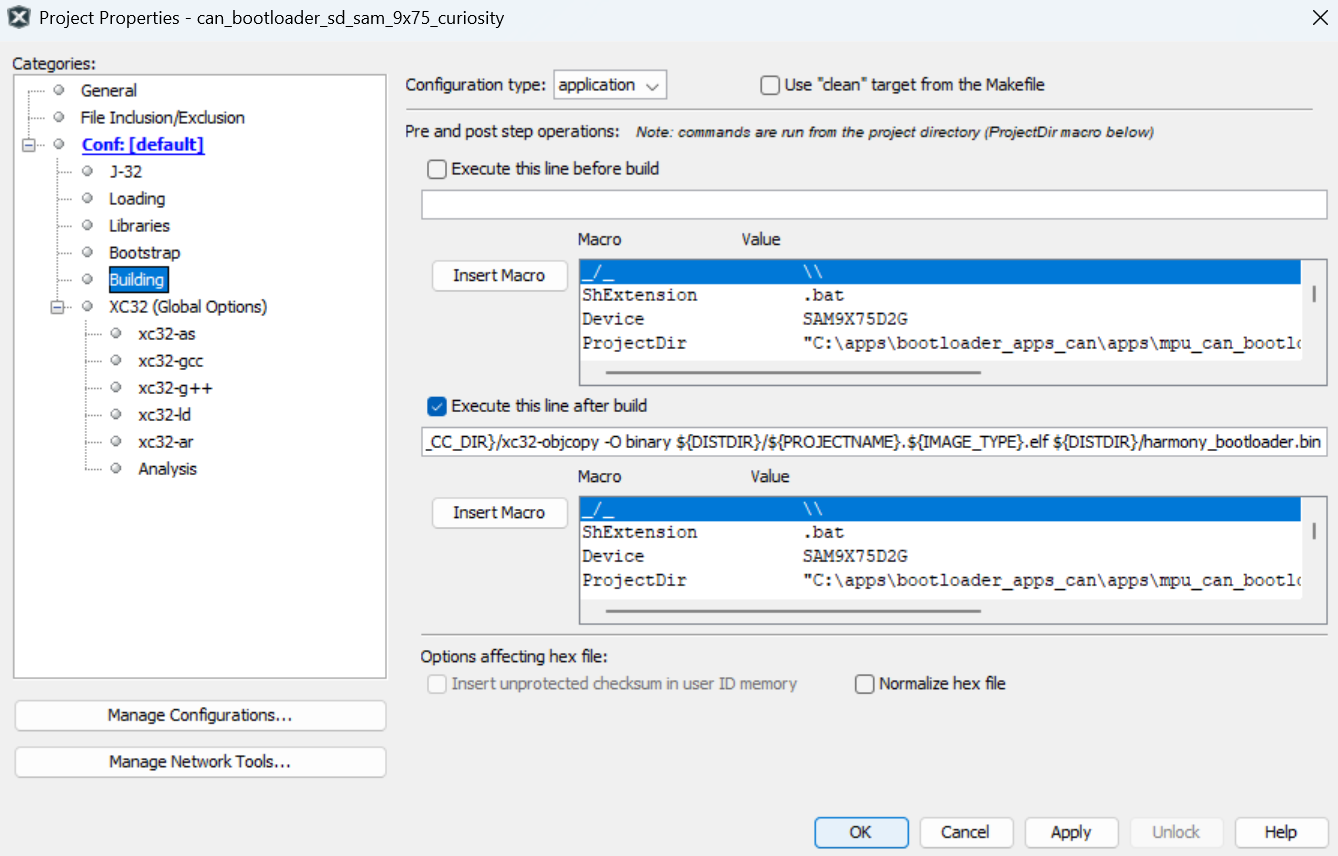Select the xc32-ld category entry

163,414
